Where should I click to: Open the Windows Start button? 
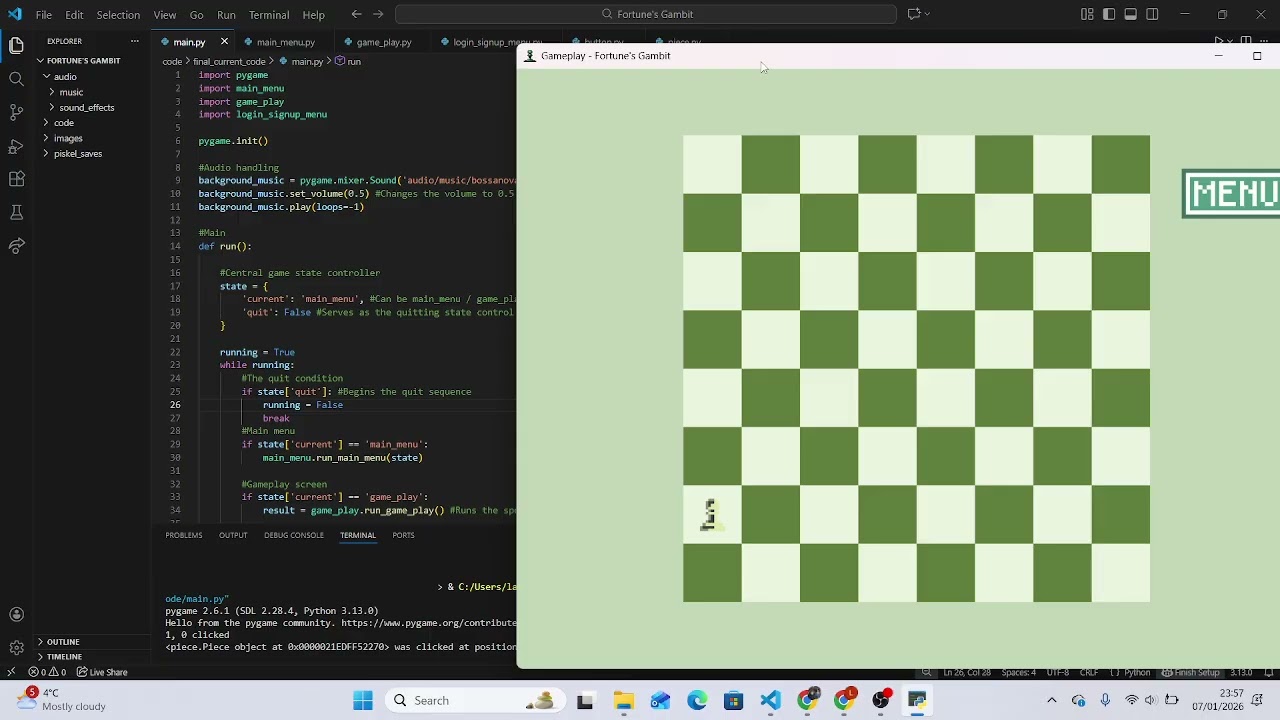pos(363,701)
